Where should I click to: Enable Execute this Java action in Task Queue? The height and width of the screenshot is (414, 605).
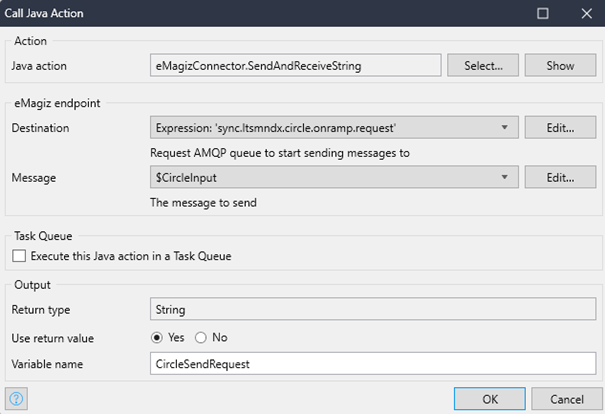(x=19, y=256)
